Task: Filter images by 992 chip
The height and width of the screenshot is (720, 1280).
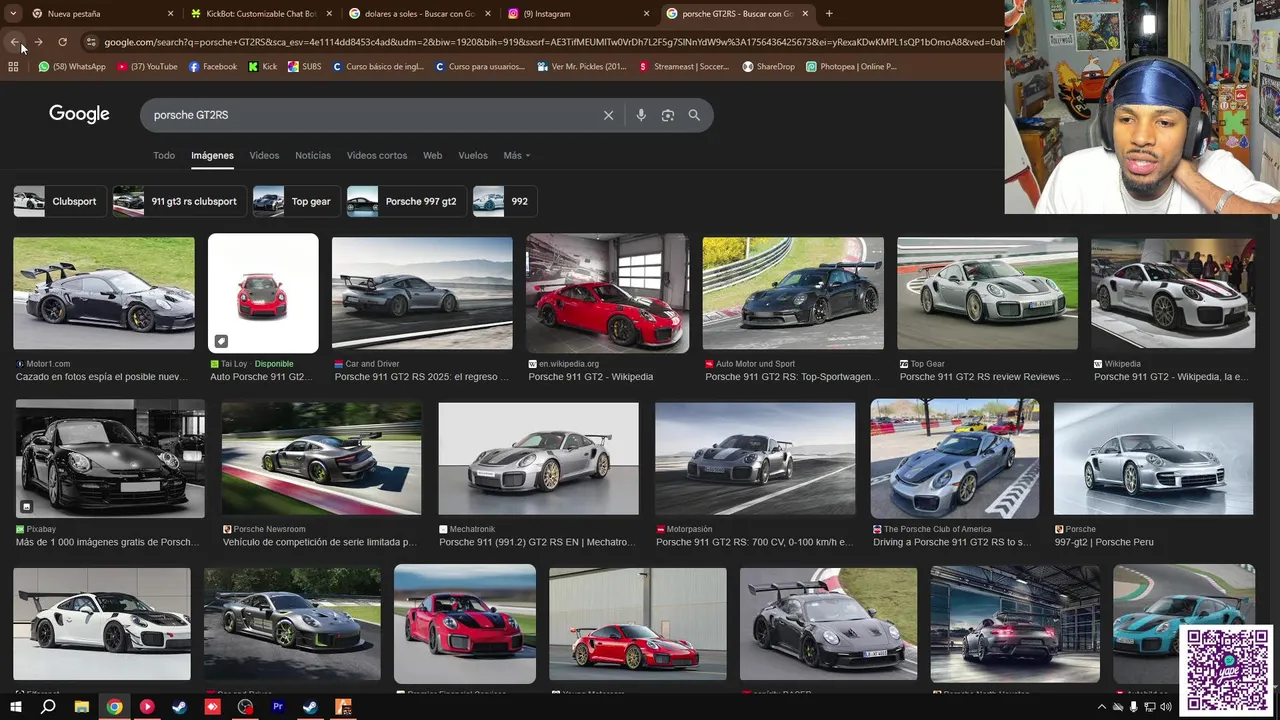Action: pyautogui.click(x=504, y=201)
